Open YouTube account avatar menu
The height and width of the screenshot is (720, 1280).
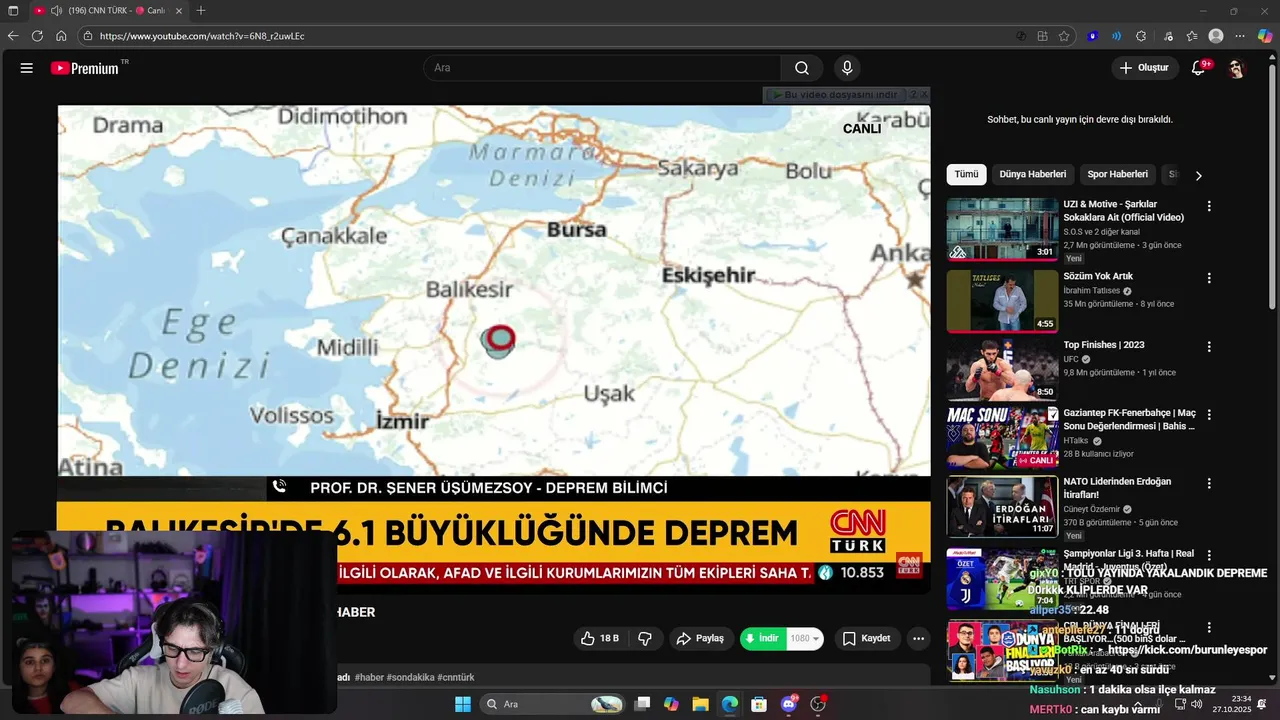click(x=1237, y=68)
